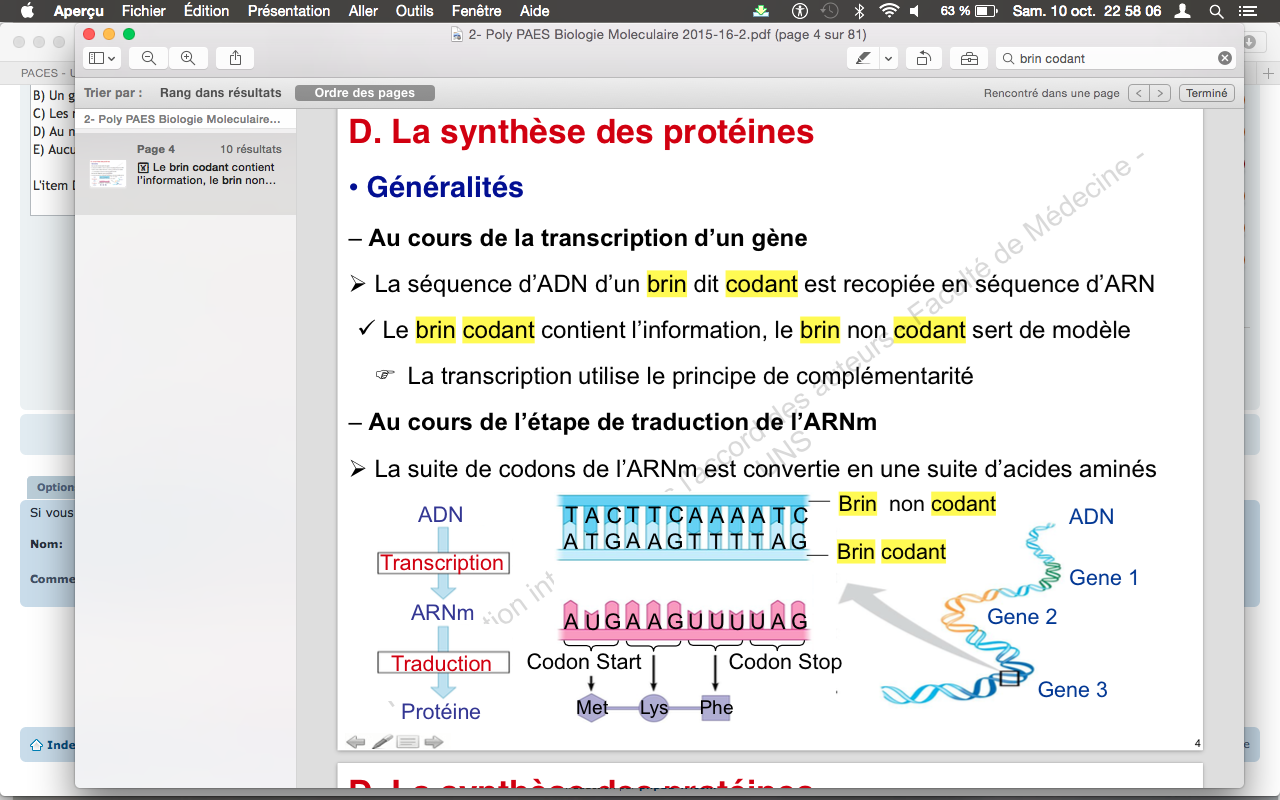1280x800 pixels.
Task: Select Ordre des pages sorting
Action: [x=364, y=93]
